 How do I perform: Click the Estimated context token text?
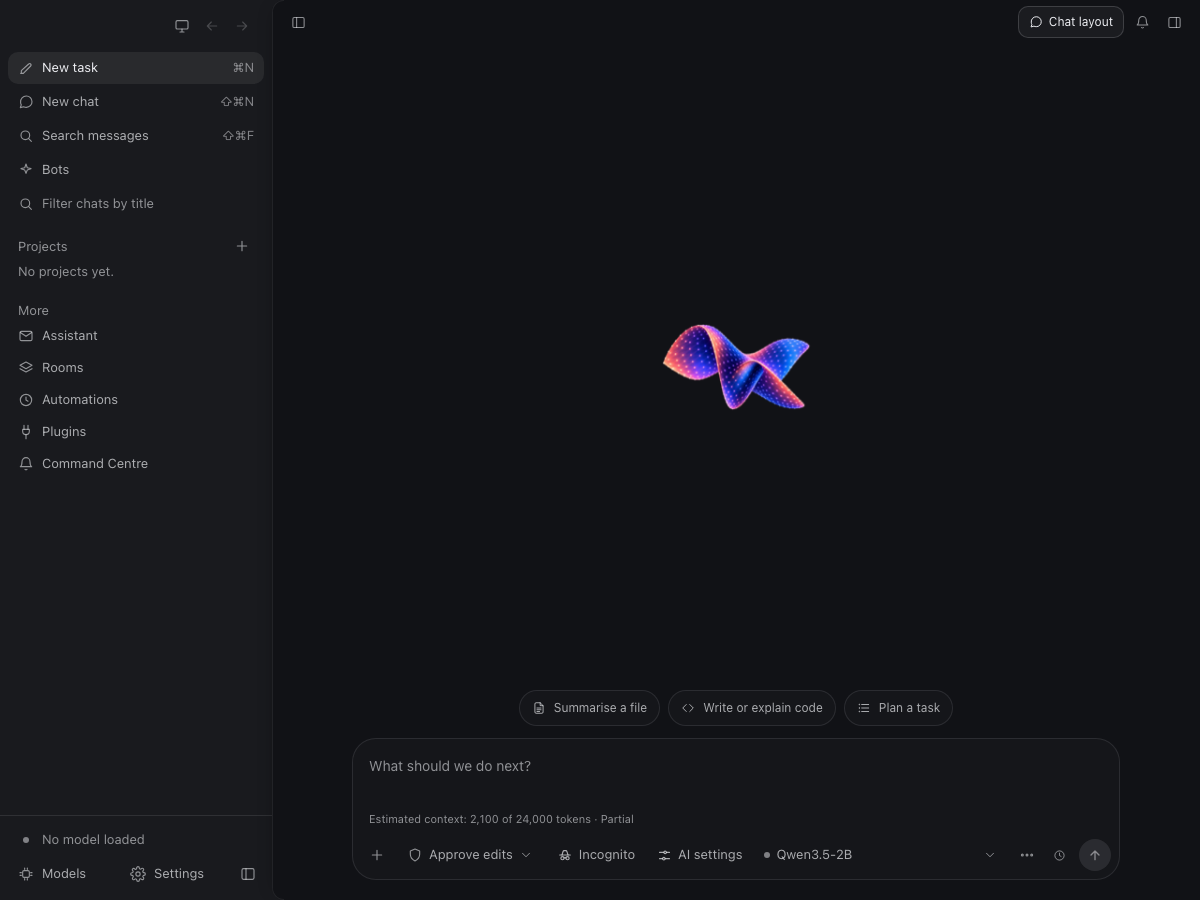[501, 819]
